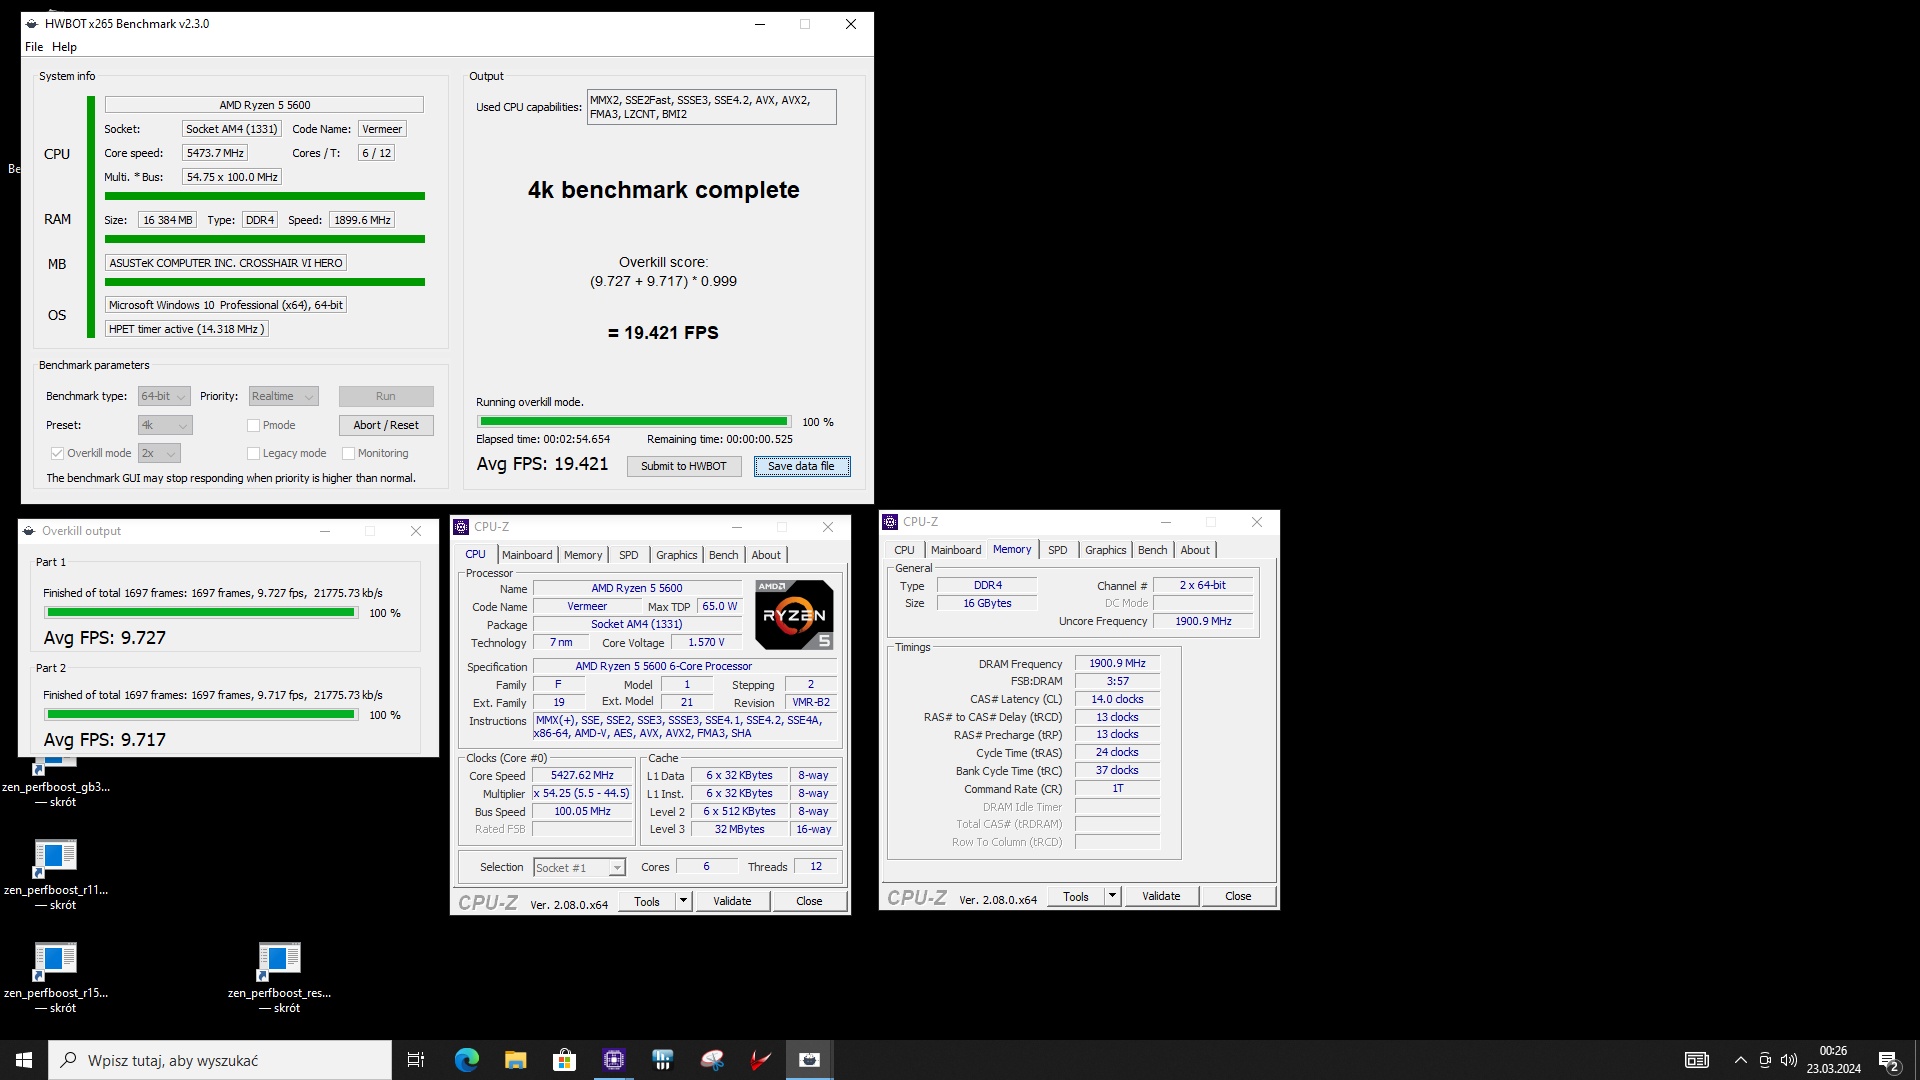Image resolution: width=1920 pixels, height=1080 pixels.
Task: Click the taskbar clock showing 00:26
Action: (x=1833, y=1060)
